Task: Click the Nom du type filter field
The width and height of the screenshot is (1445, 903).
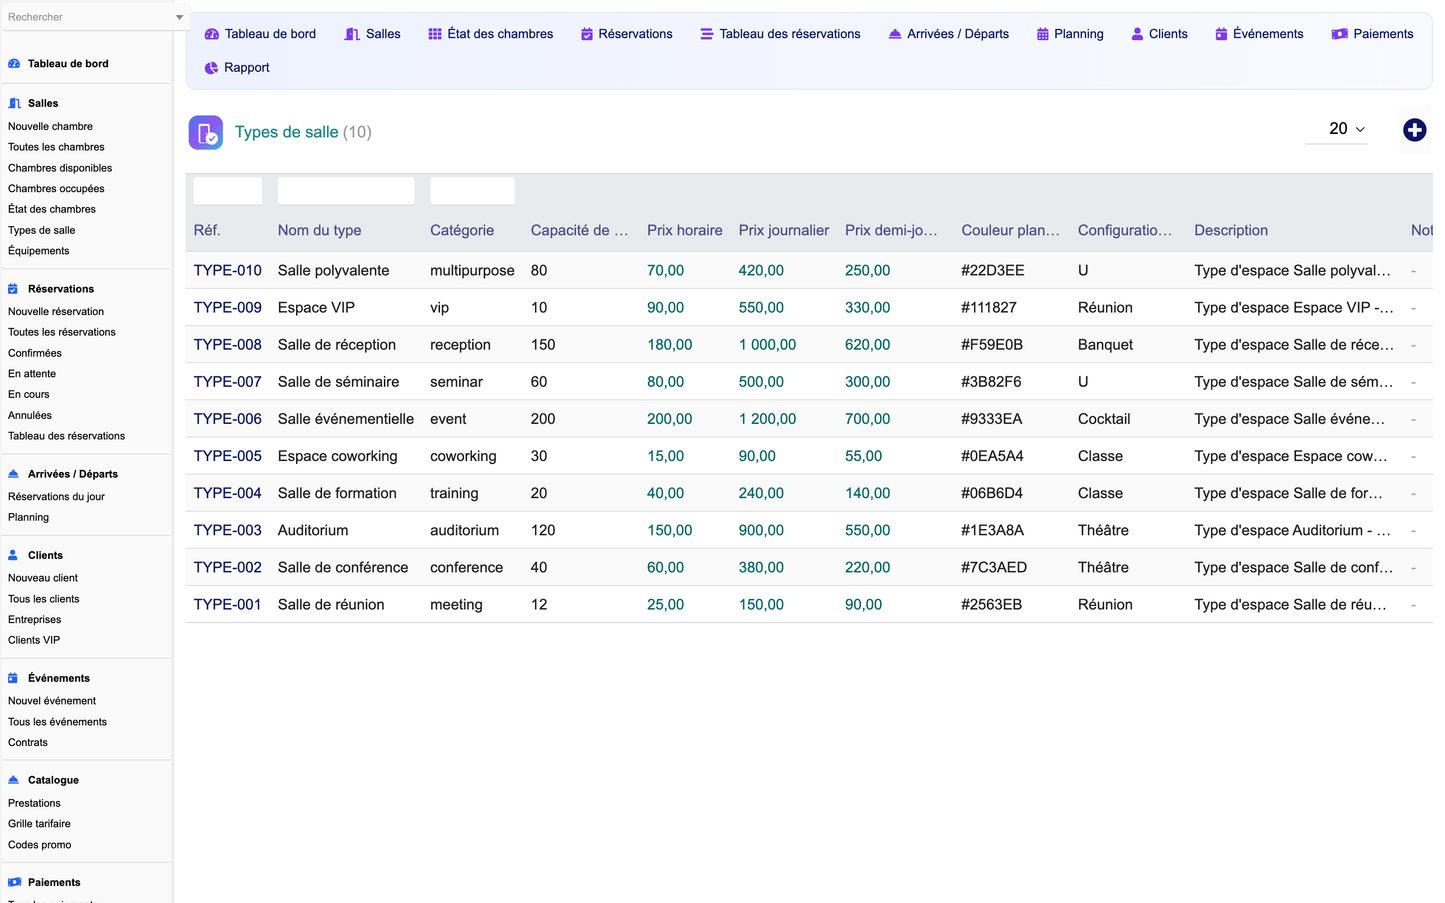Action: click(346, 191)
